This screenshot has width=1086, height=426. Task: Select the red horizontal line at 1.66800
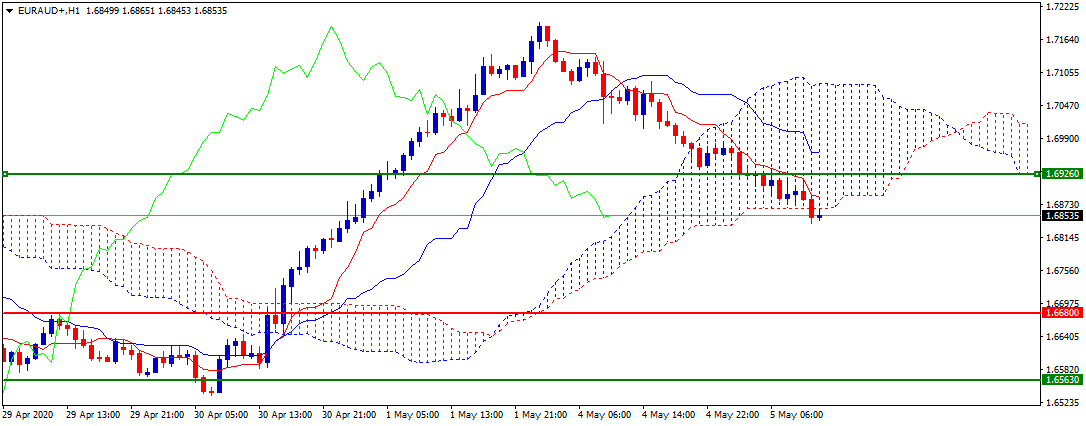point(519,313)
